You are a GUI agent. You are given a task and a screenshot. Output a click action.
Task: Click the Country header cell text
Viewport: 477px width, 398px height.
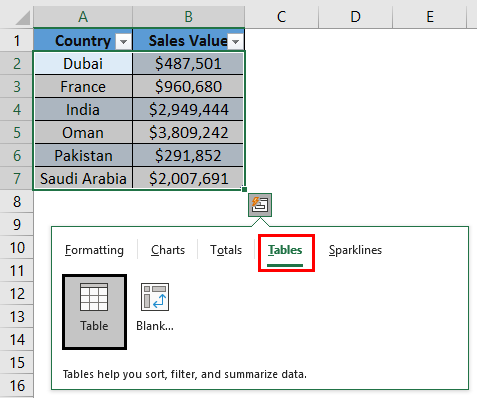83,41
